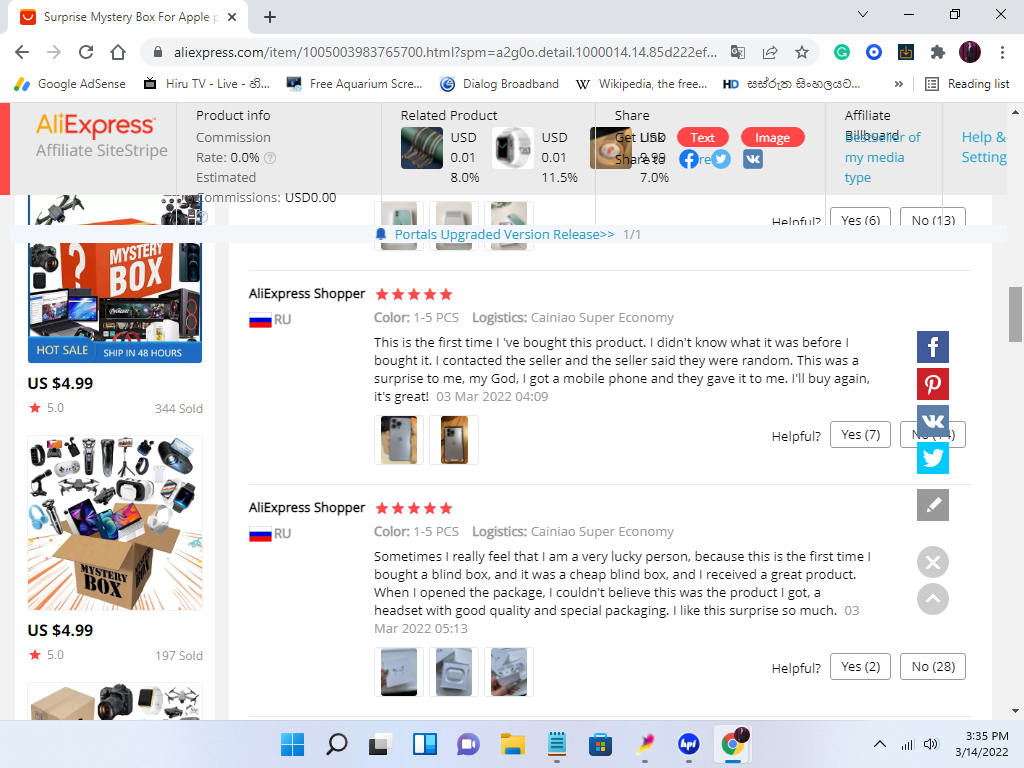Open Windows taskbar search
Image resolution: width=1024 pixels, height=768 pixels.
pos(336,744)
